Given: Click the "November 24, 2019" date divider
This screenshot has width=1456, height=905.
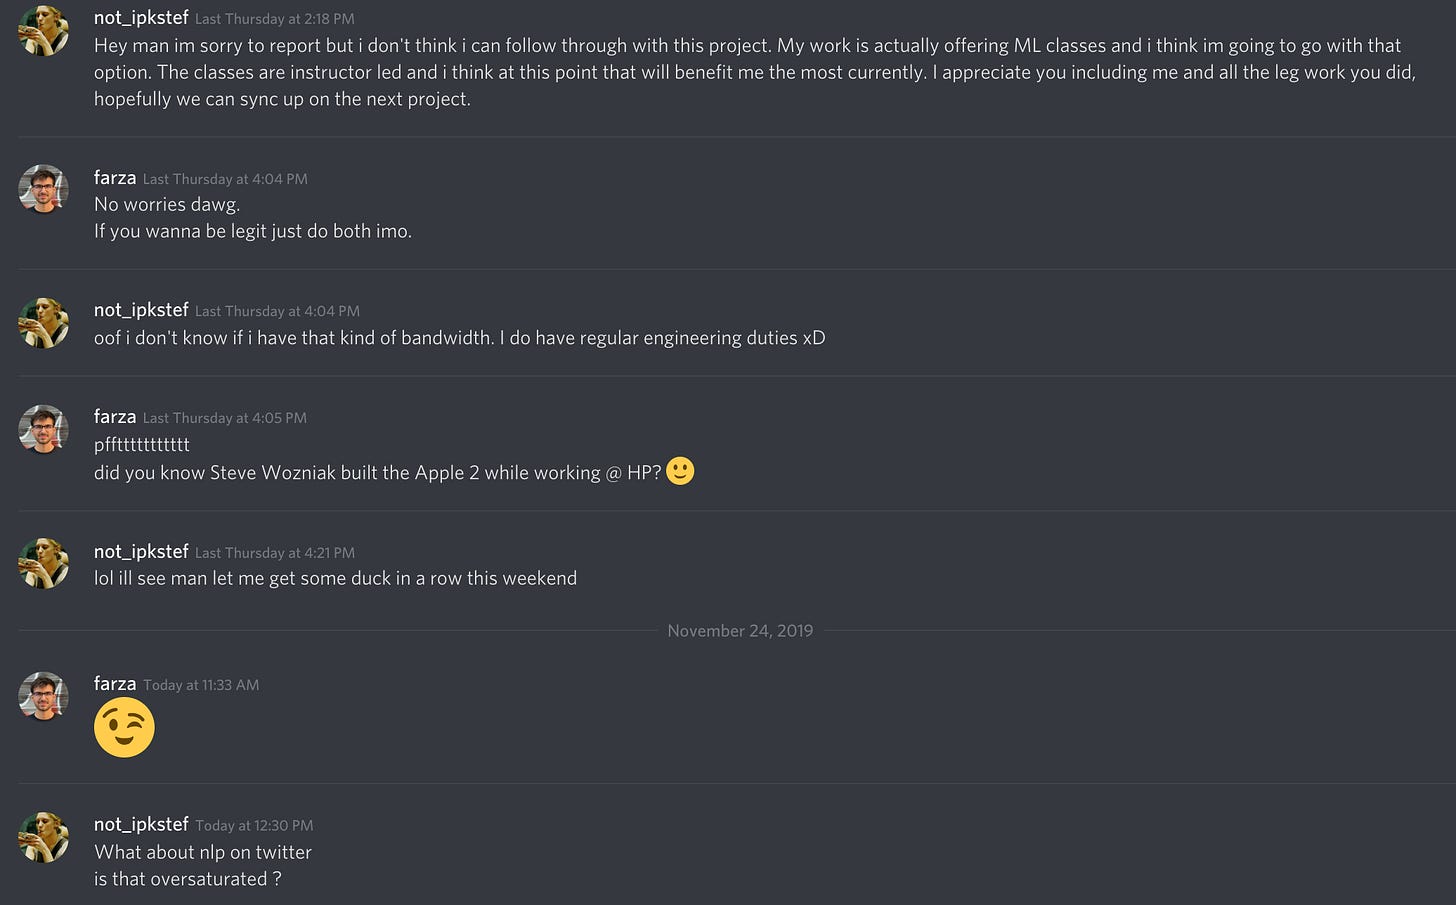Looking at the screenshot, I should pyautogui.click(x=740, y=631).
